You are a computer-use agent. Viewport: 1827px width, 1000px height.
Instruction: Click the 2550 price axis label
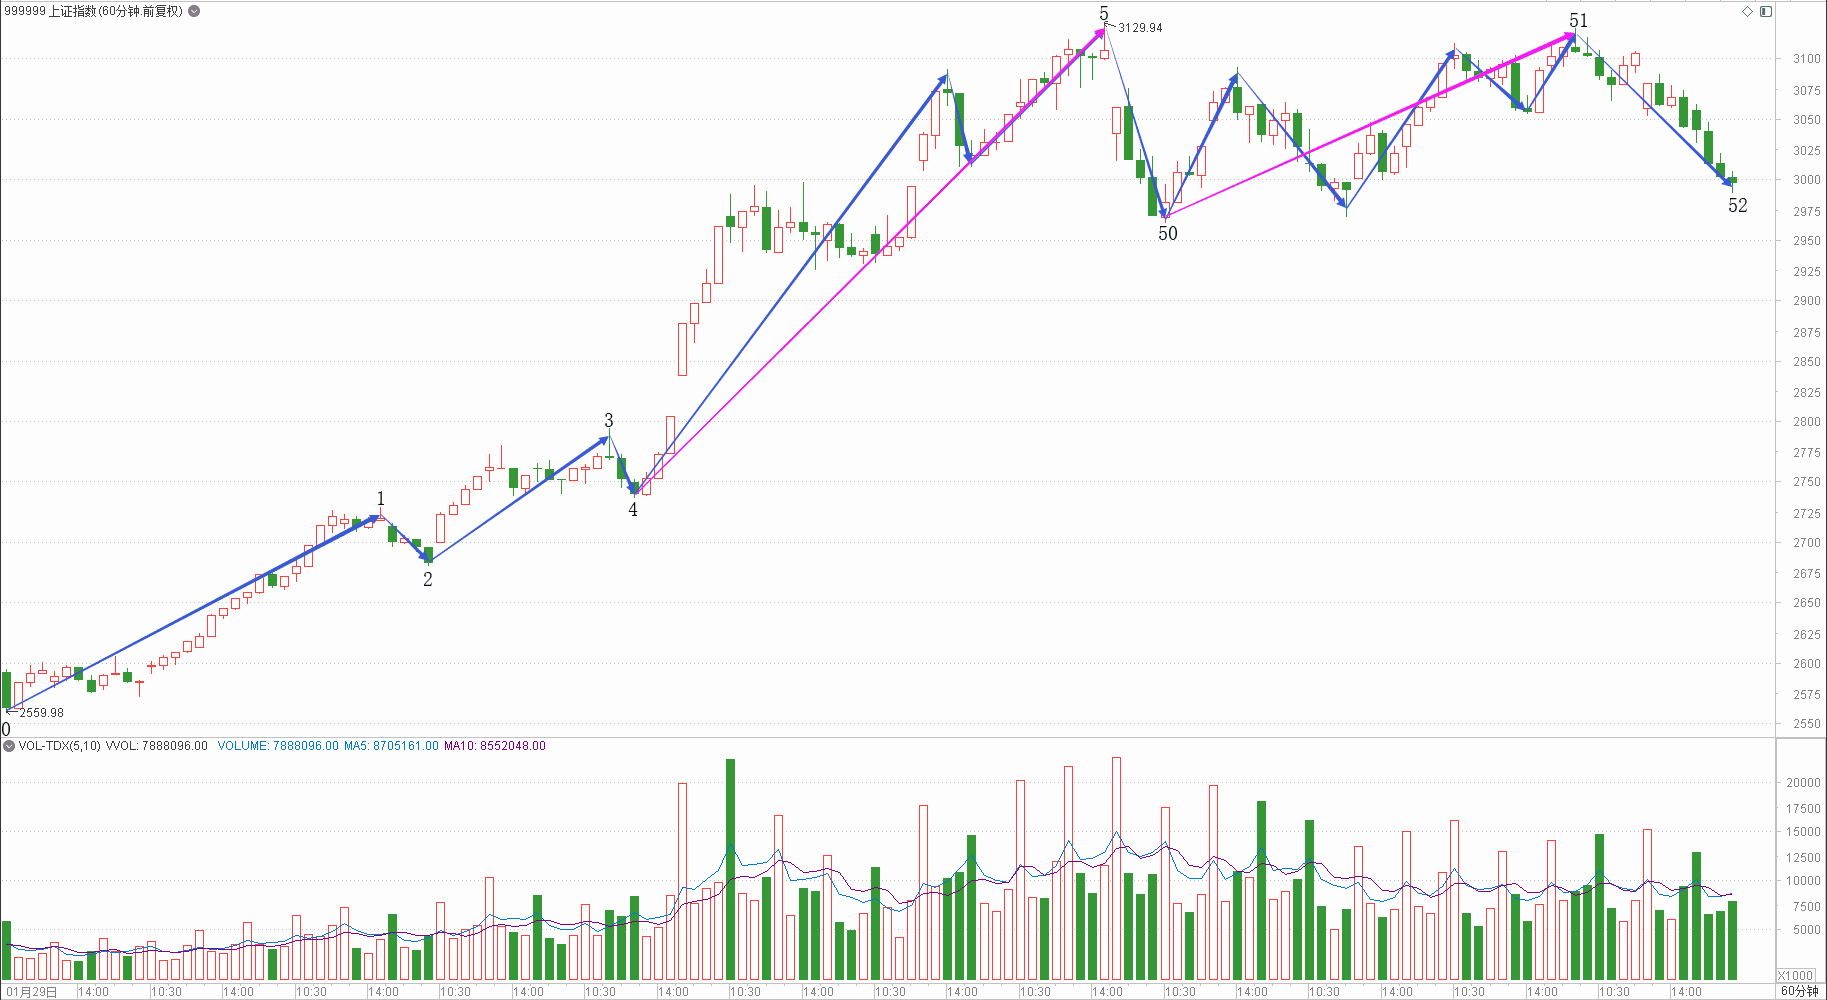[x=1806, y=724]
